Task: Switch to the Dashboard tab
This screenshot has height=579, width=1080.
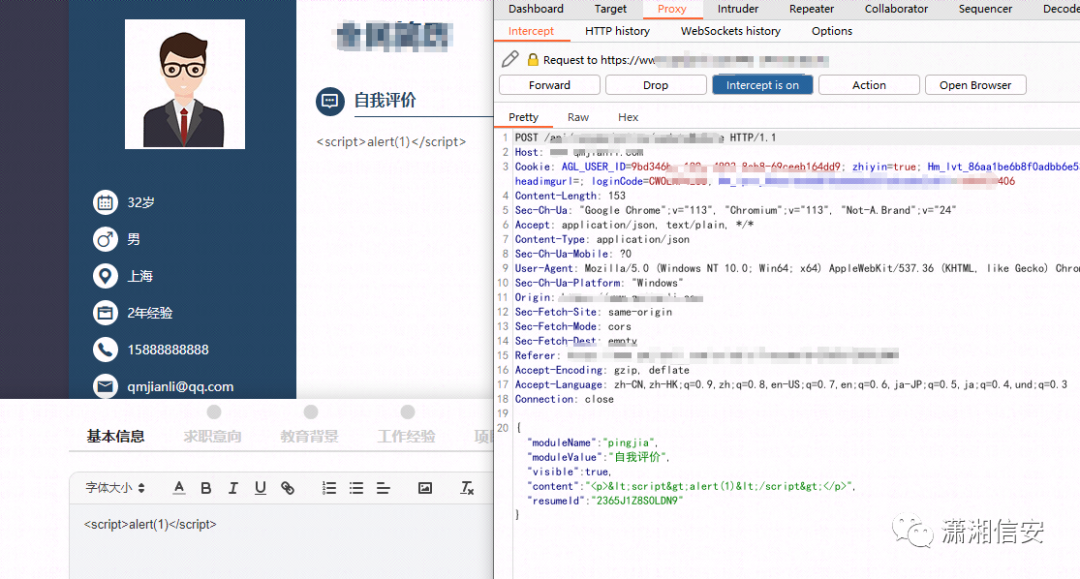Action: [x=536, y=9]
